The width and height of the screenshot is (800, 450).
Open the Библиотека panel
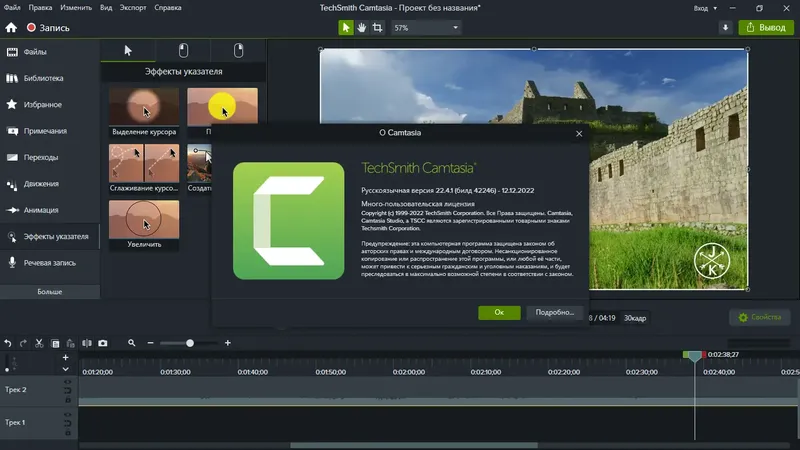point(49,78)
